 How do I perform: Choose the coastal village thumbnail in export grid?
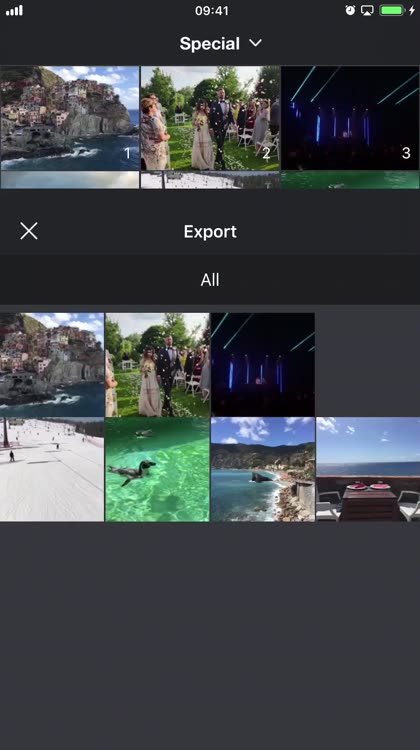point(52,364)
